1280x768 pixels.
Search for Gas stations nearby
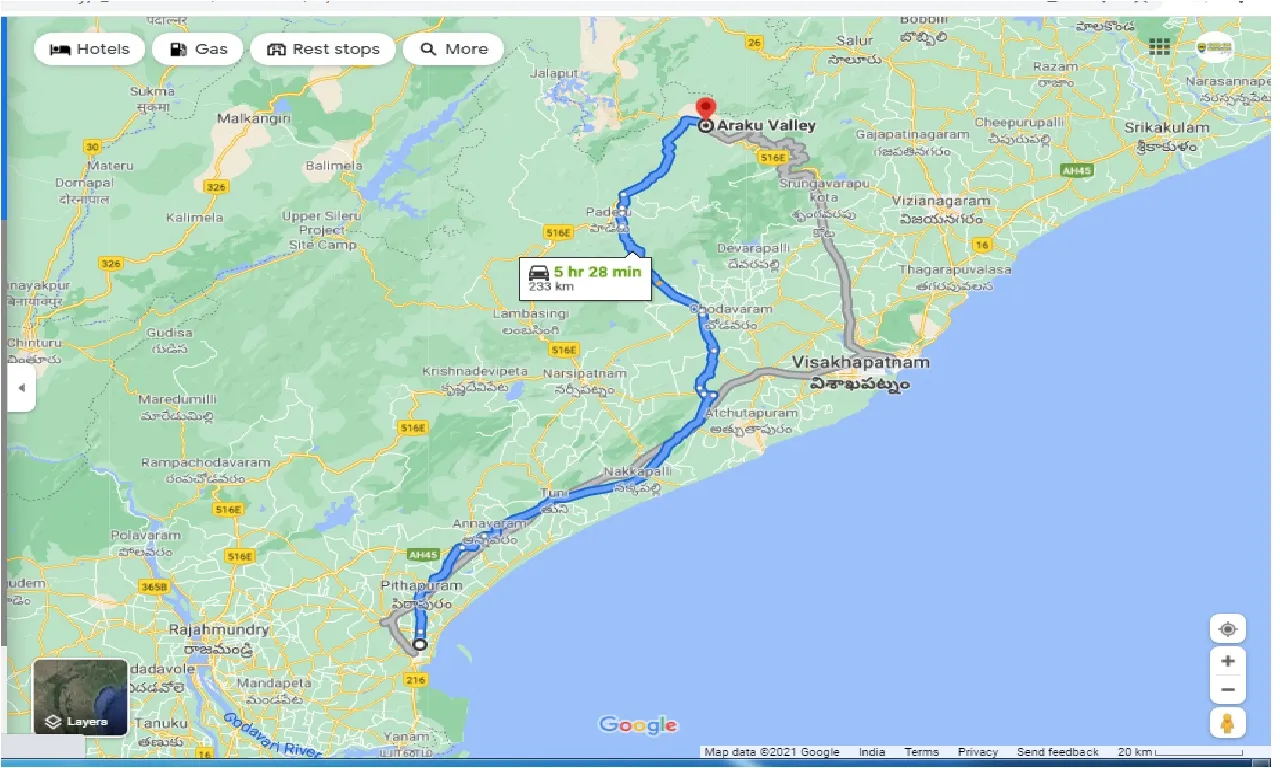click(x=198, y=49)
